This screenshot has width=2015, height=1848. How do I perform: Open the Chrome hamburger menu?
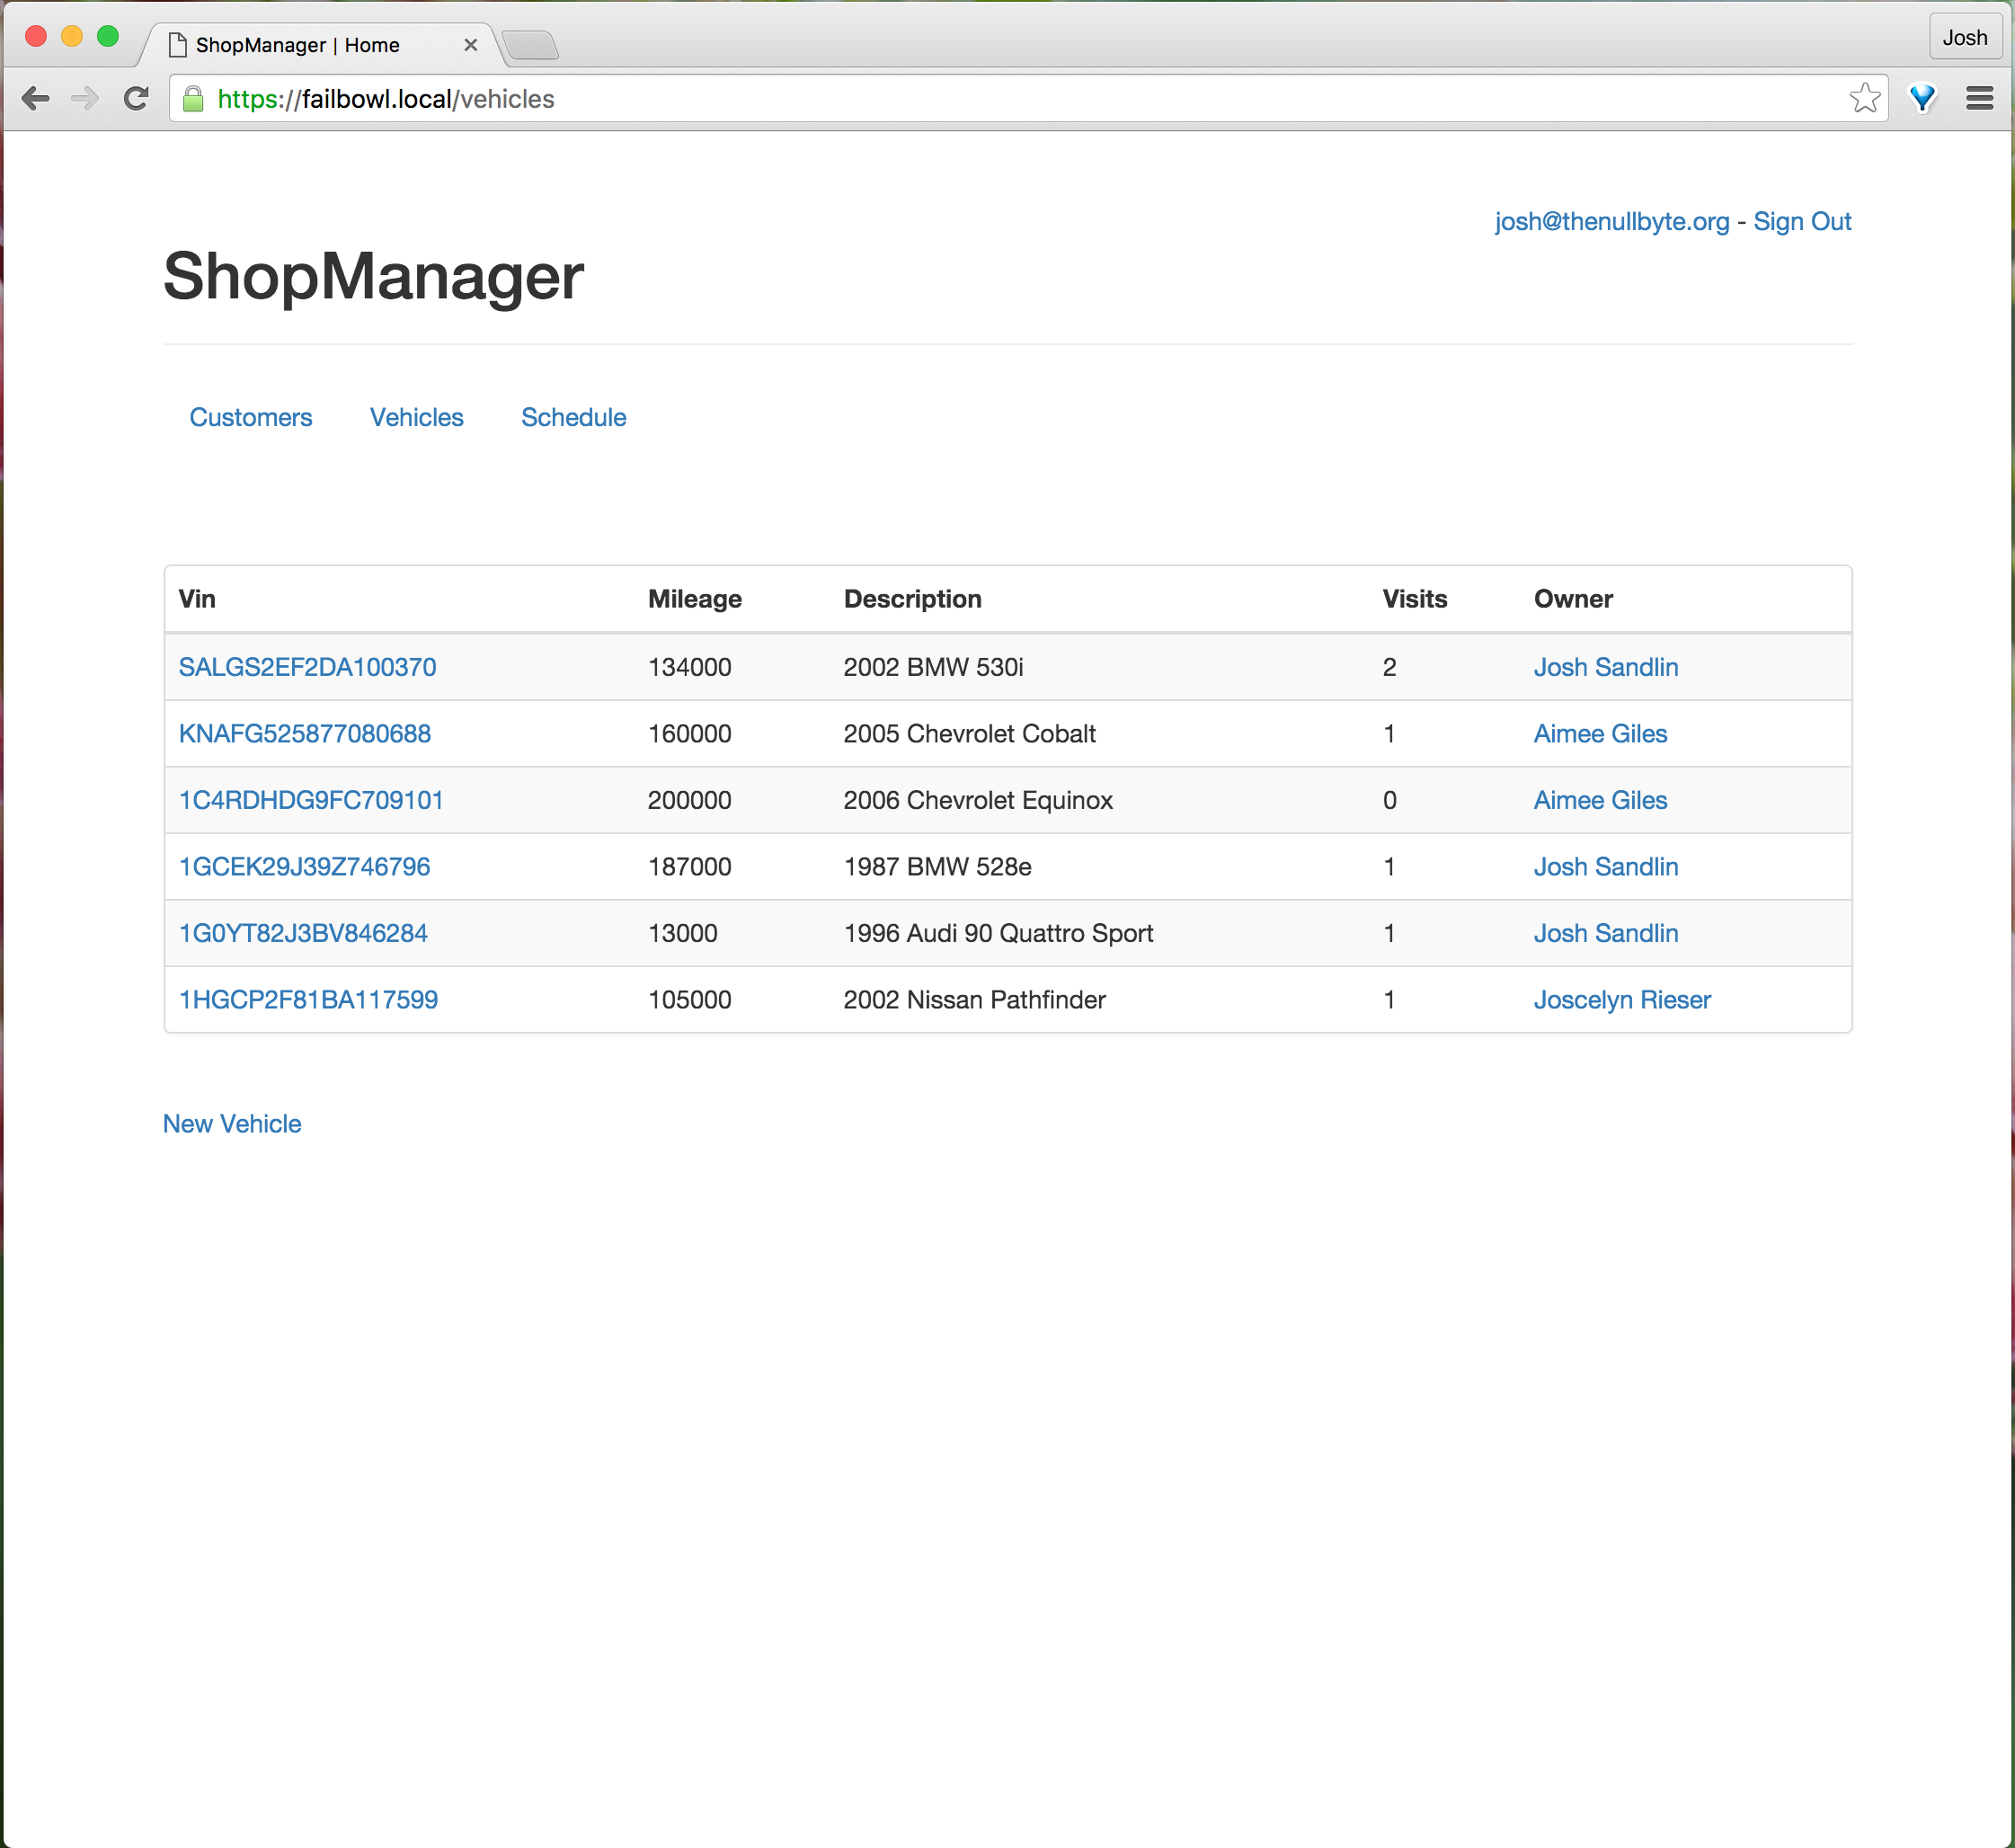(1979, 98)
